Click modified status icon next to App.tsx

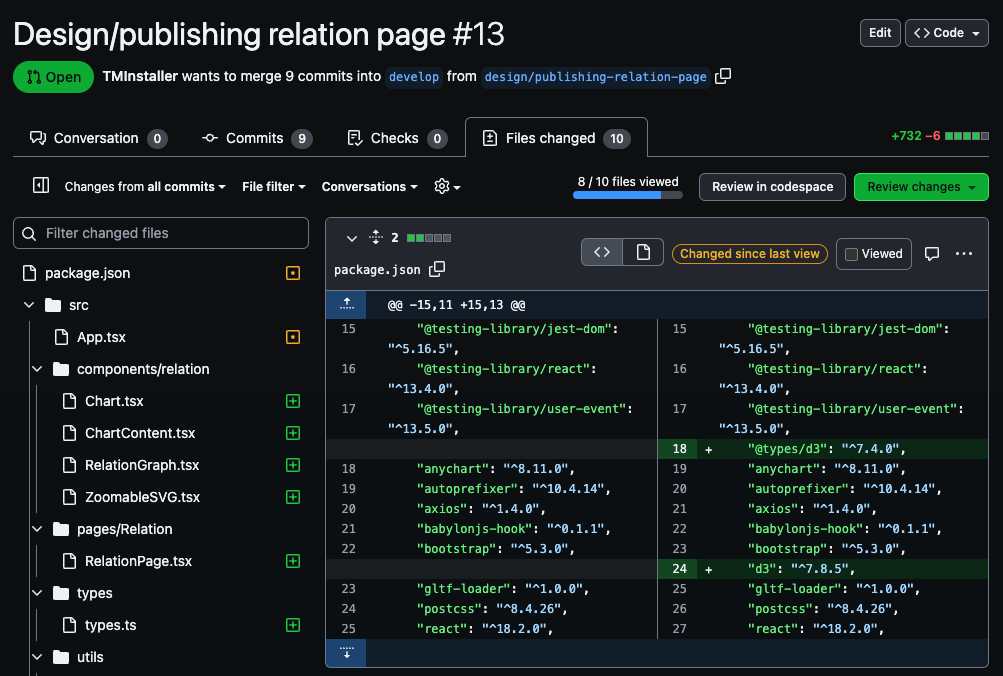[293, 337]
